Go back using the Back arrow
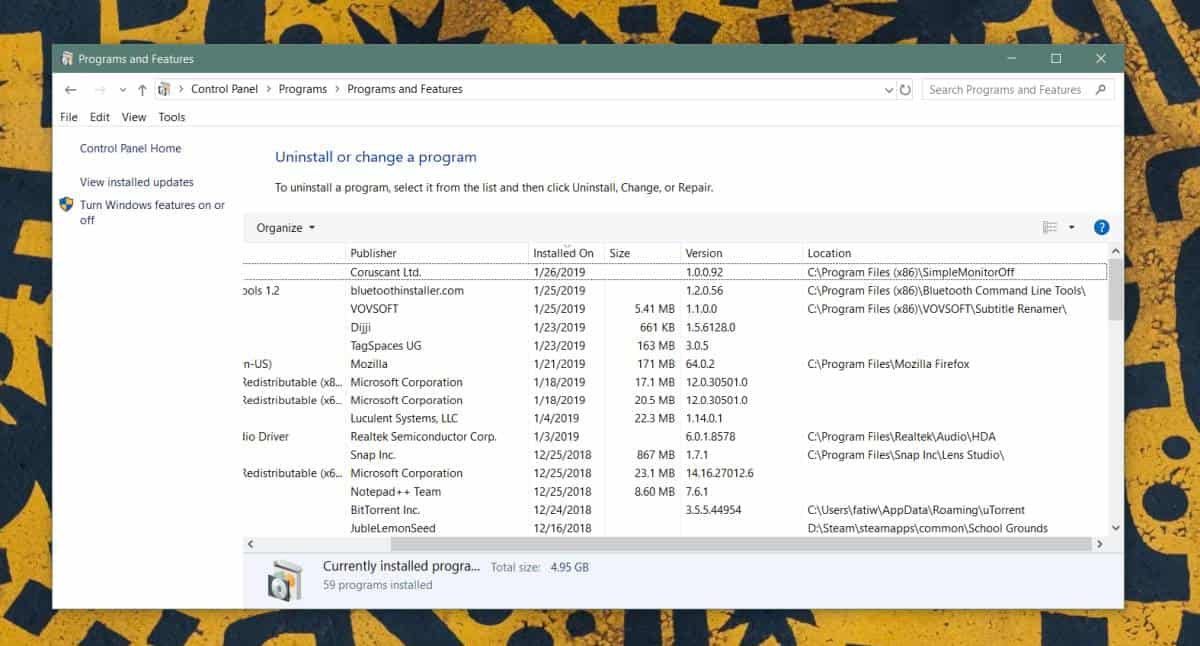Screen dimensions: 1200x646 [x=70, y=90]
